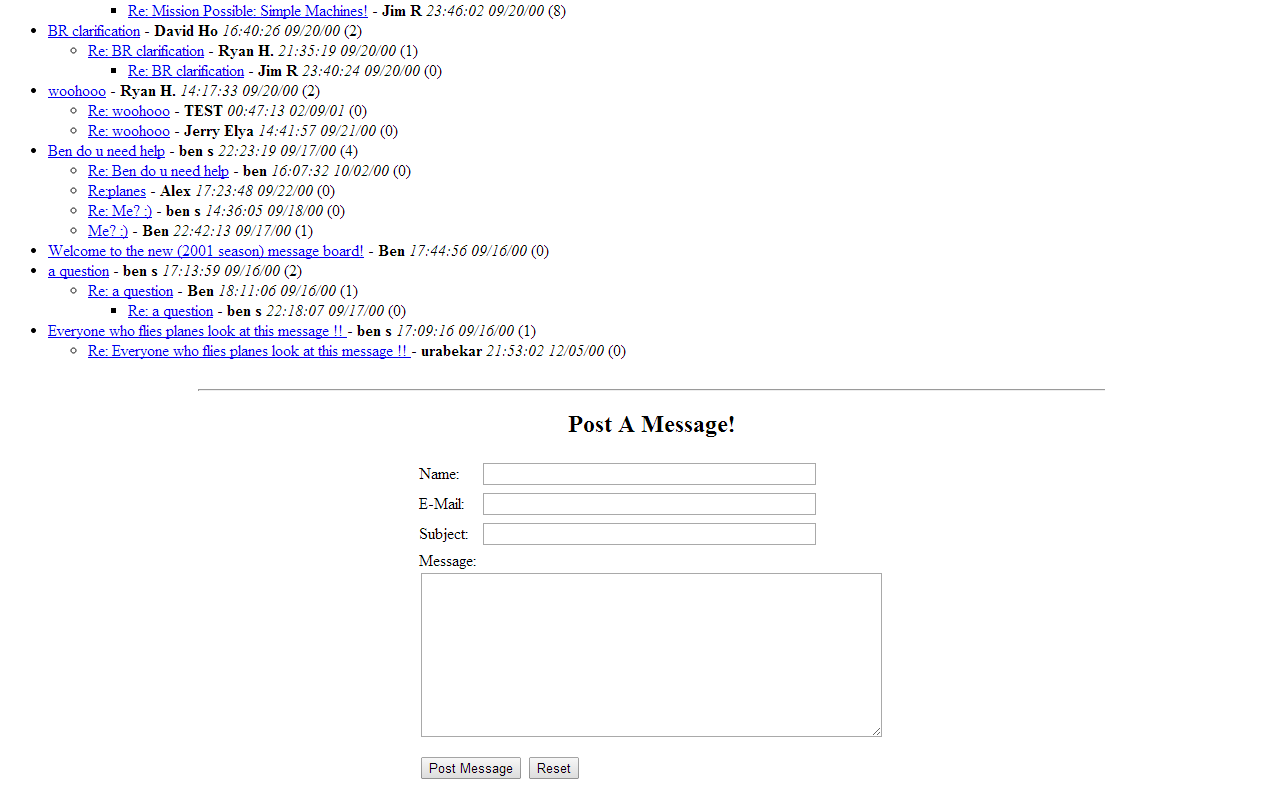Open Jim R's 'Re: BR clarification' reply
This screenshot has width=1263, height=800.
186,71
